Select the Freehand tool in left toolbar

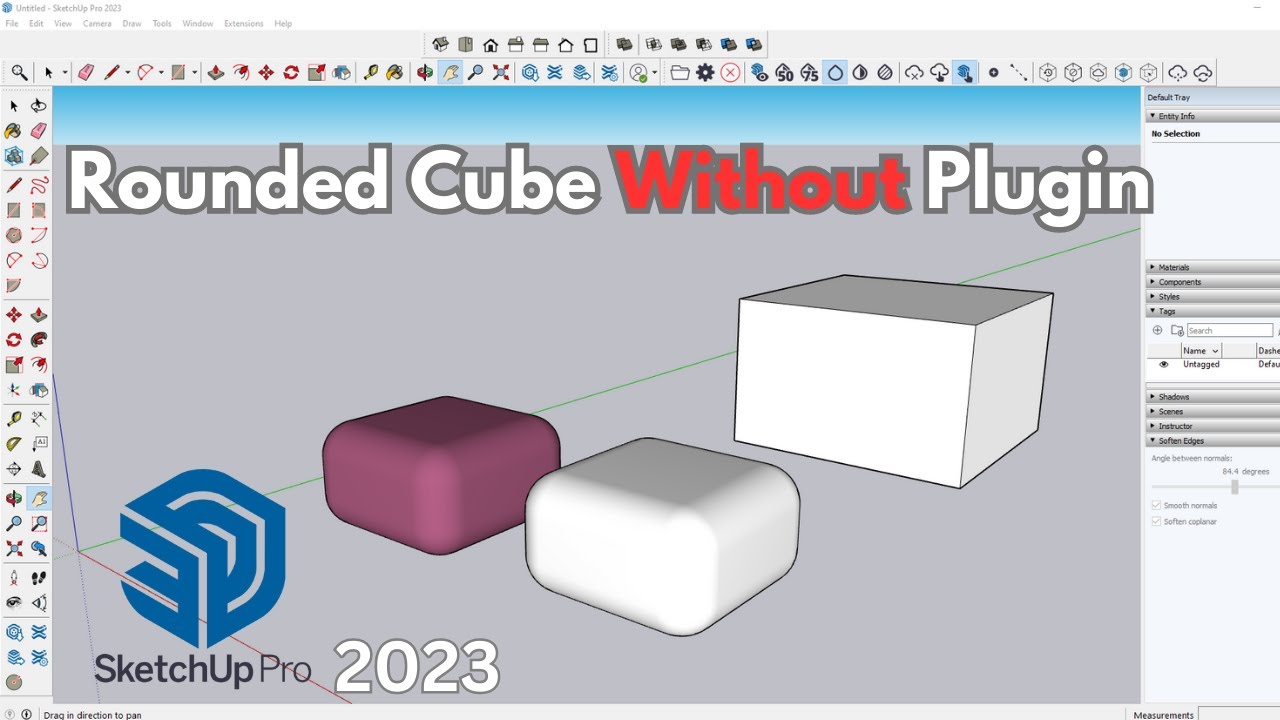[39, 185]
